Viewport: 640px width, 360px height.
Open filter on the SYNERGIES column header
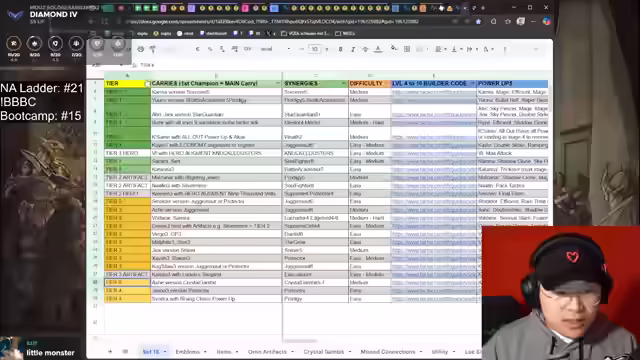click(344, 83)
